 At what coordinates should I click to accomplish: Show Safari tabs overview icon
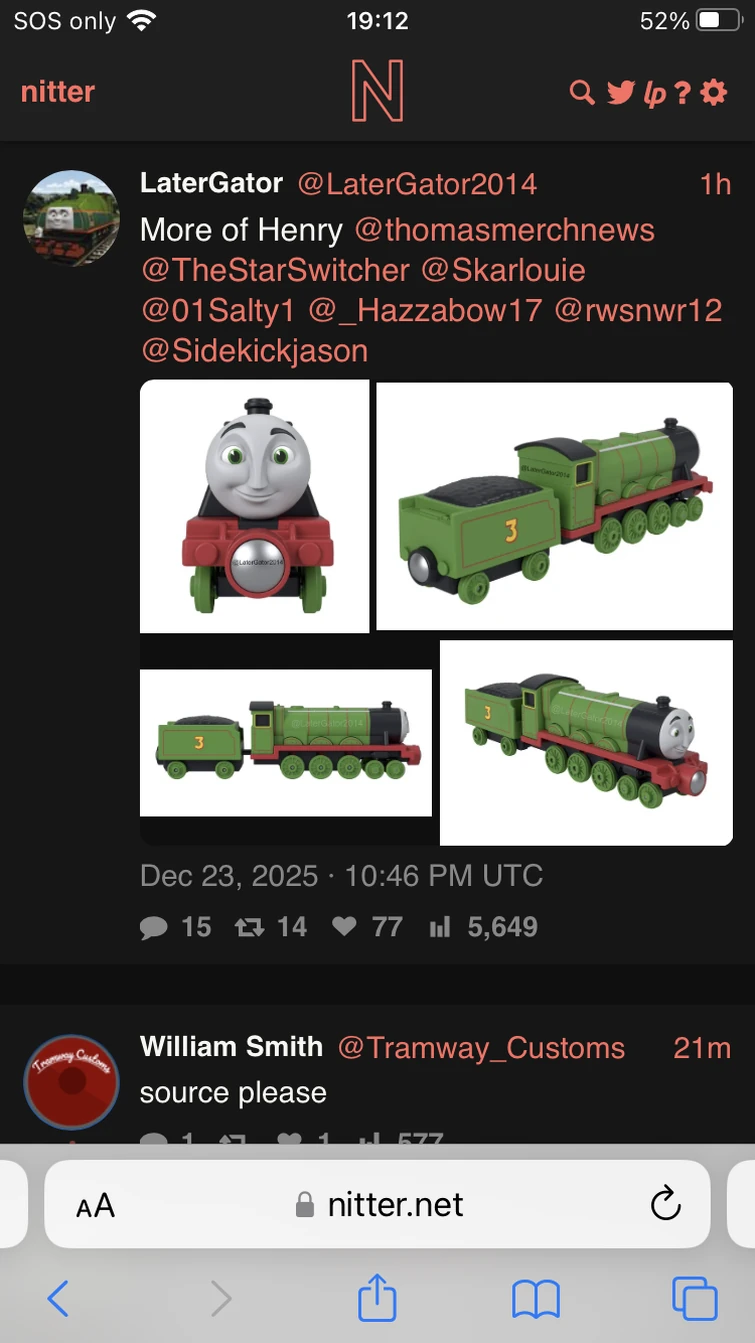[694, 1298]
